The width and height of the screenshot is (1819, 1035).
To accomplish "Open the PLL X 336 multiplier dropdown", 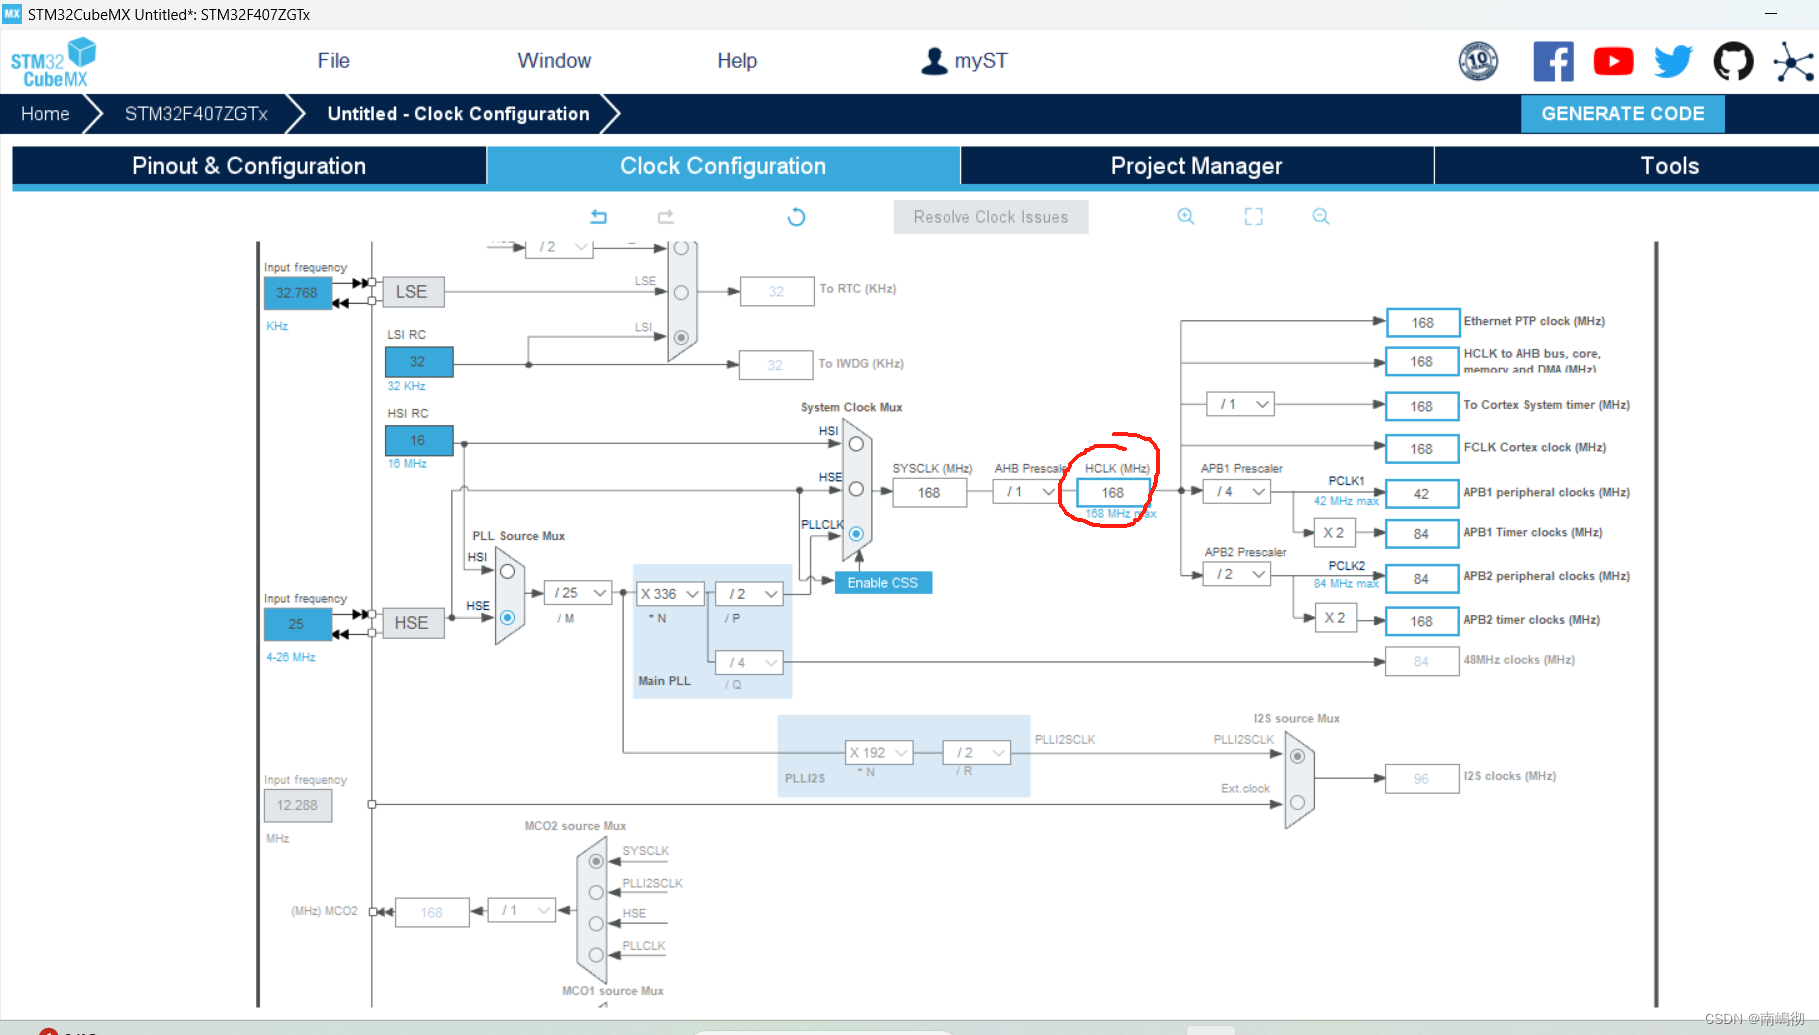I will tap(670, 594).
